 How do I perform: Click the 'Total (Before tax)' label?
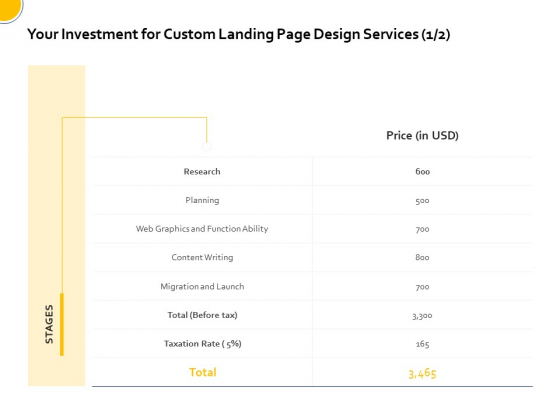[x=202, y=315]
